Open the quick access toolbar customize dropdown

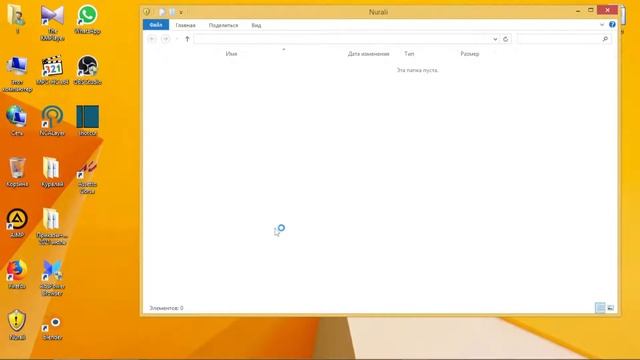point(181,12)
